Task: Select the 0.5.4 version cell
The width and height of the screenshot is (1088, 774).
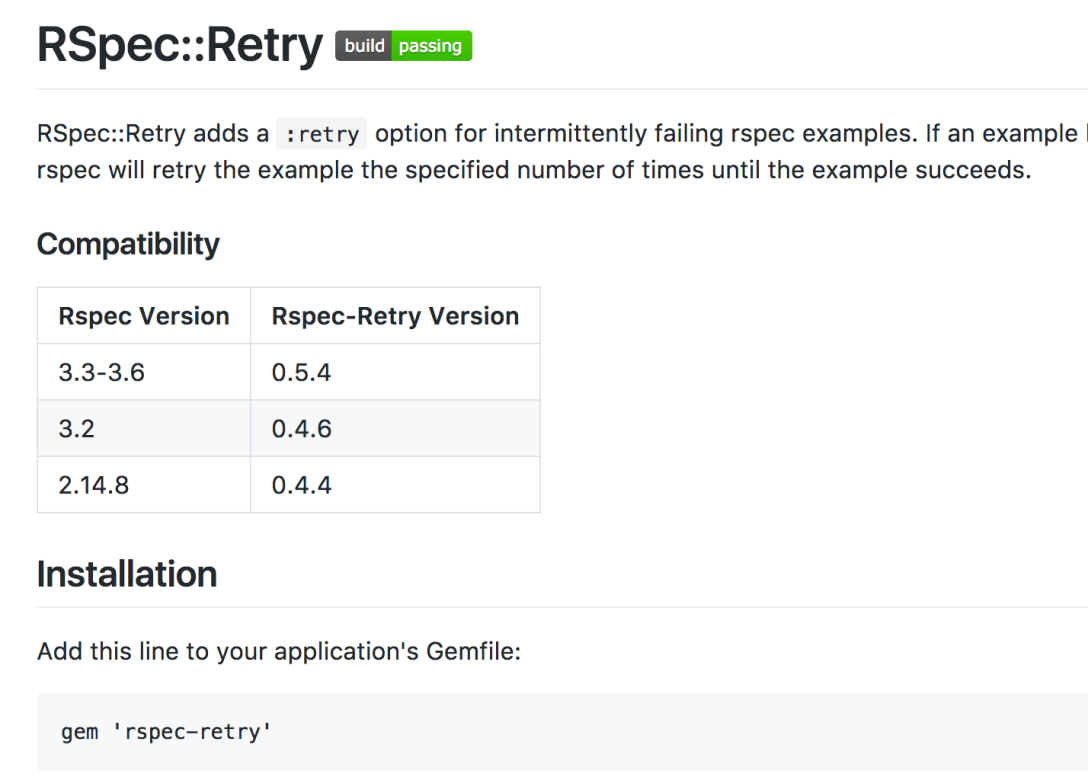Action: (301, 372)
